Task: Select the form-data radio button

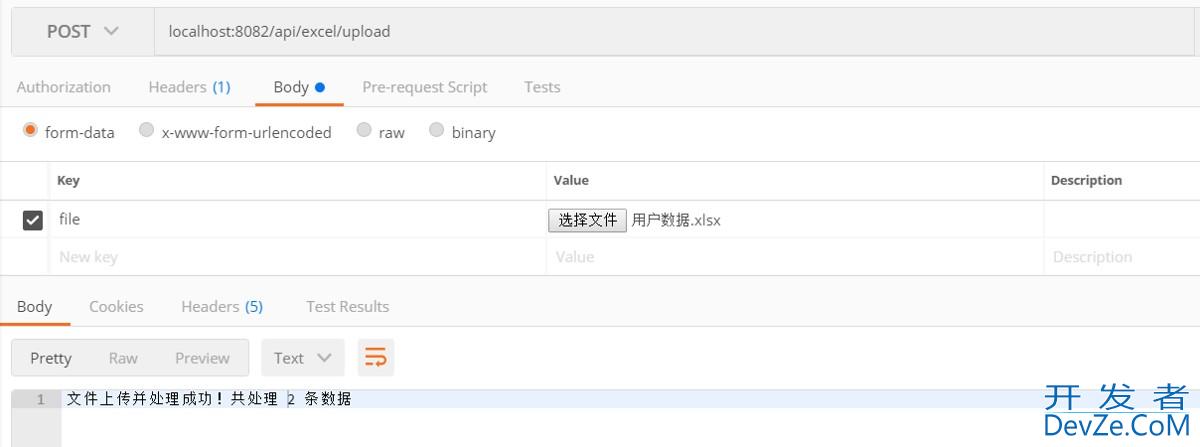Action: [30, 131]
